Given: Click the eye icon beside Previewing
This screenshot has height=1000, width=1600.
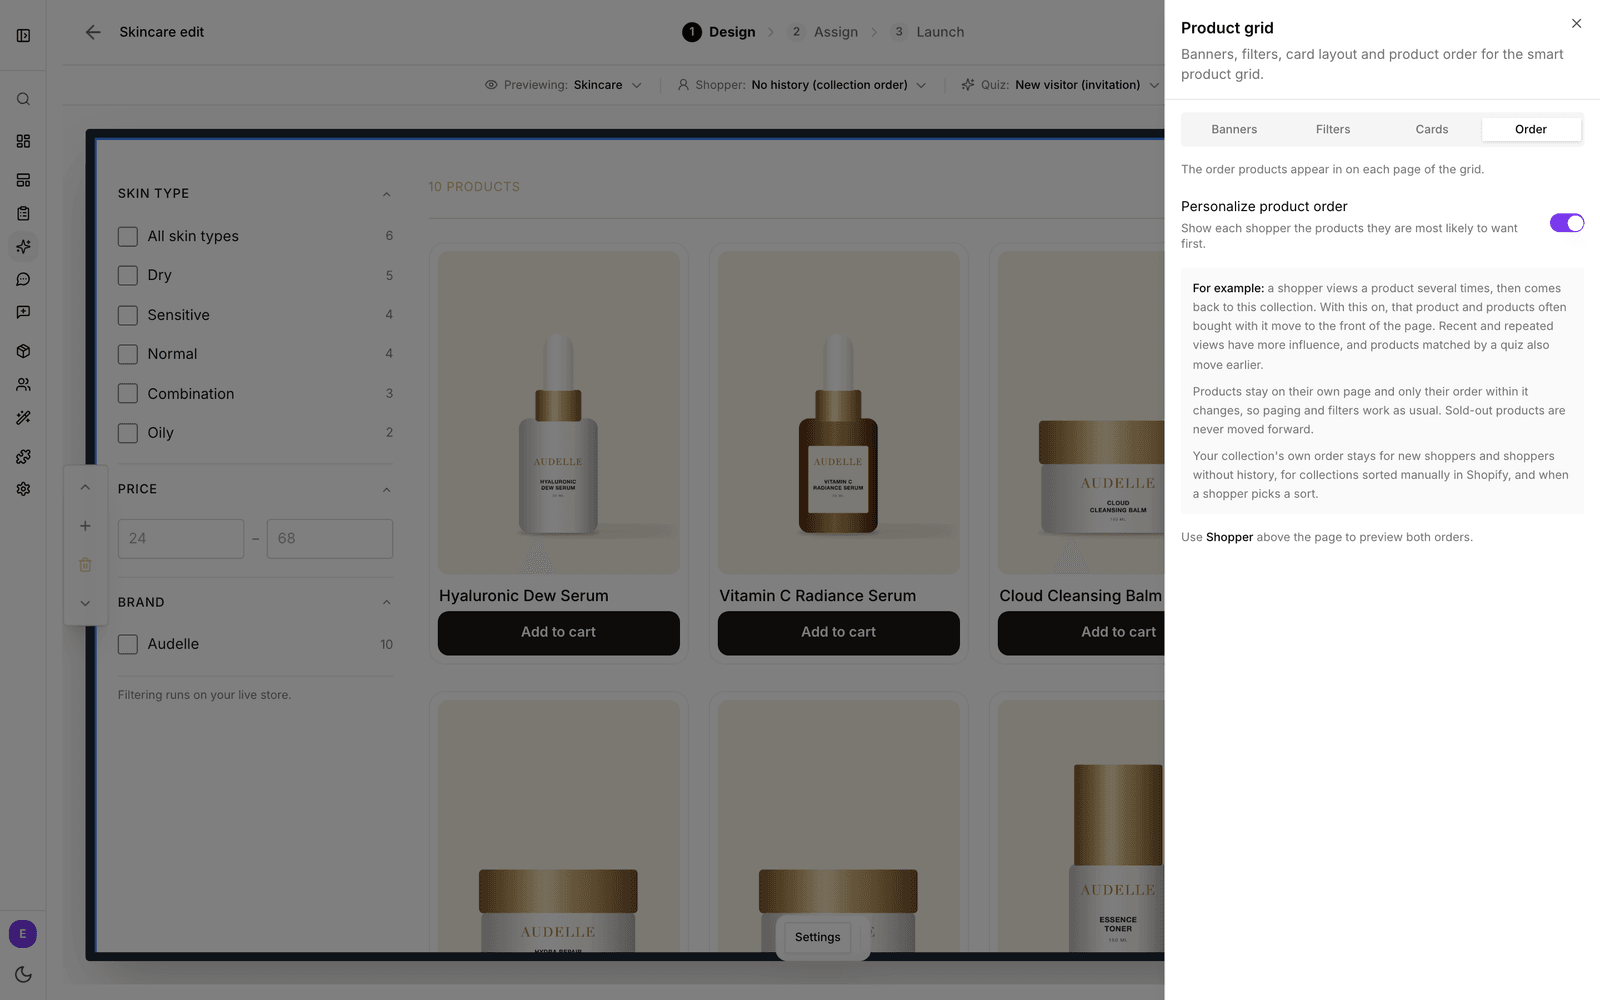Looking at the screenshot, I should pos(491,85).
